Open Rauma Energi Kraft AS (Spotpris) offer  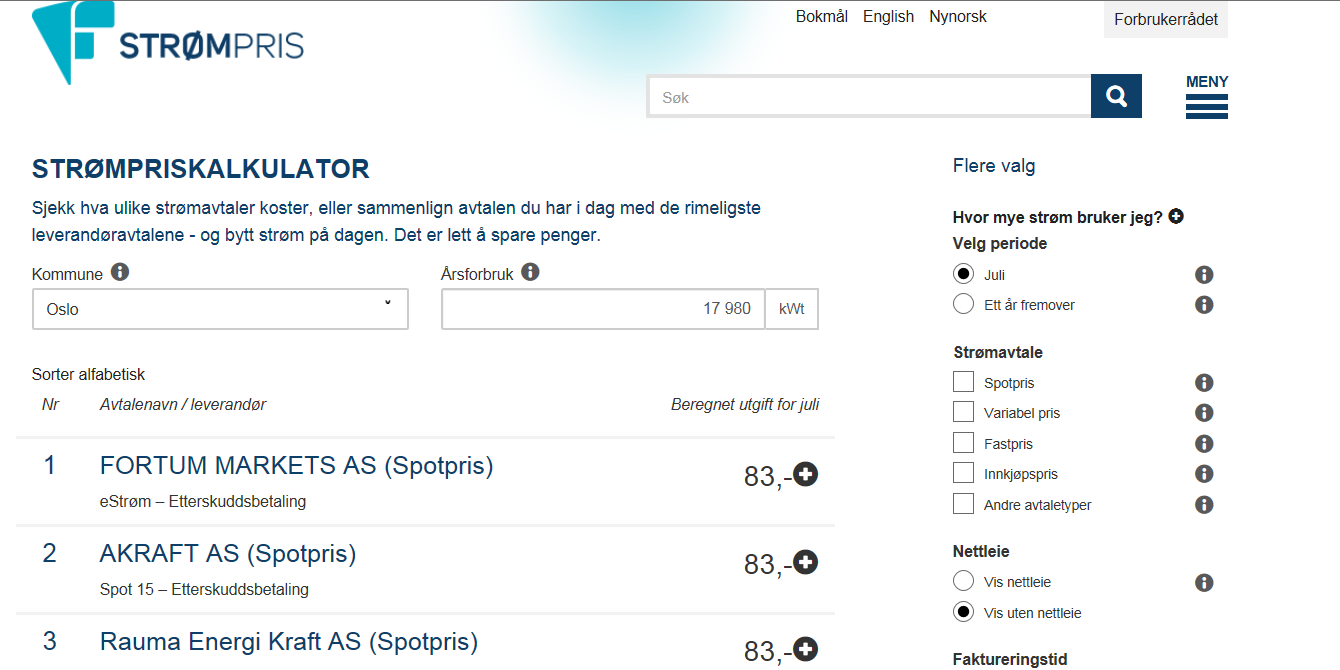pos(289,641)
